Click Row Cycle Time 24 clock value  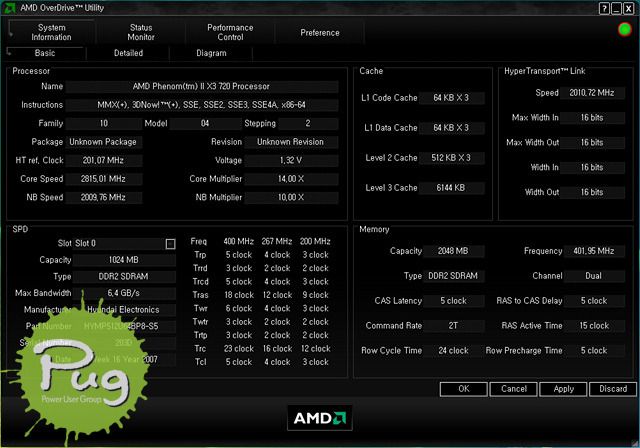453,351
